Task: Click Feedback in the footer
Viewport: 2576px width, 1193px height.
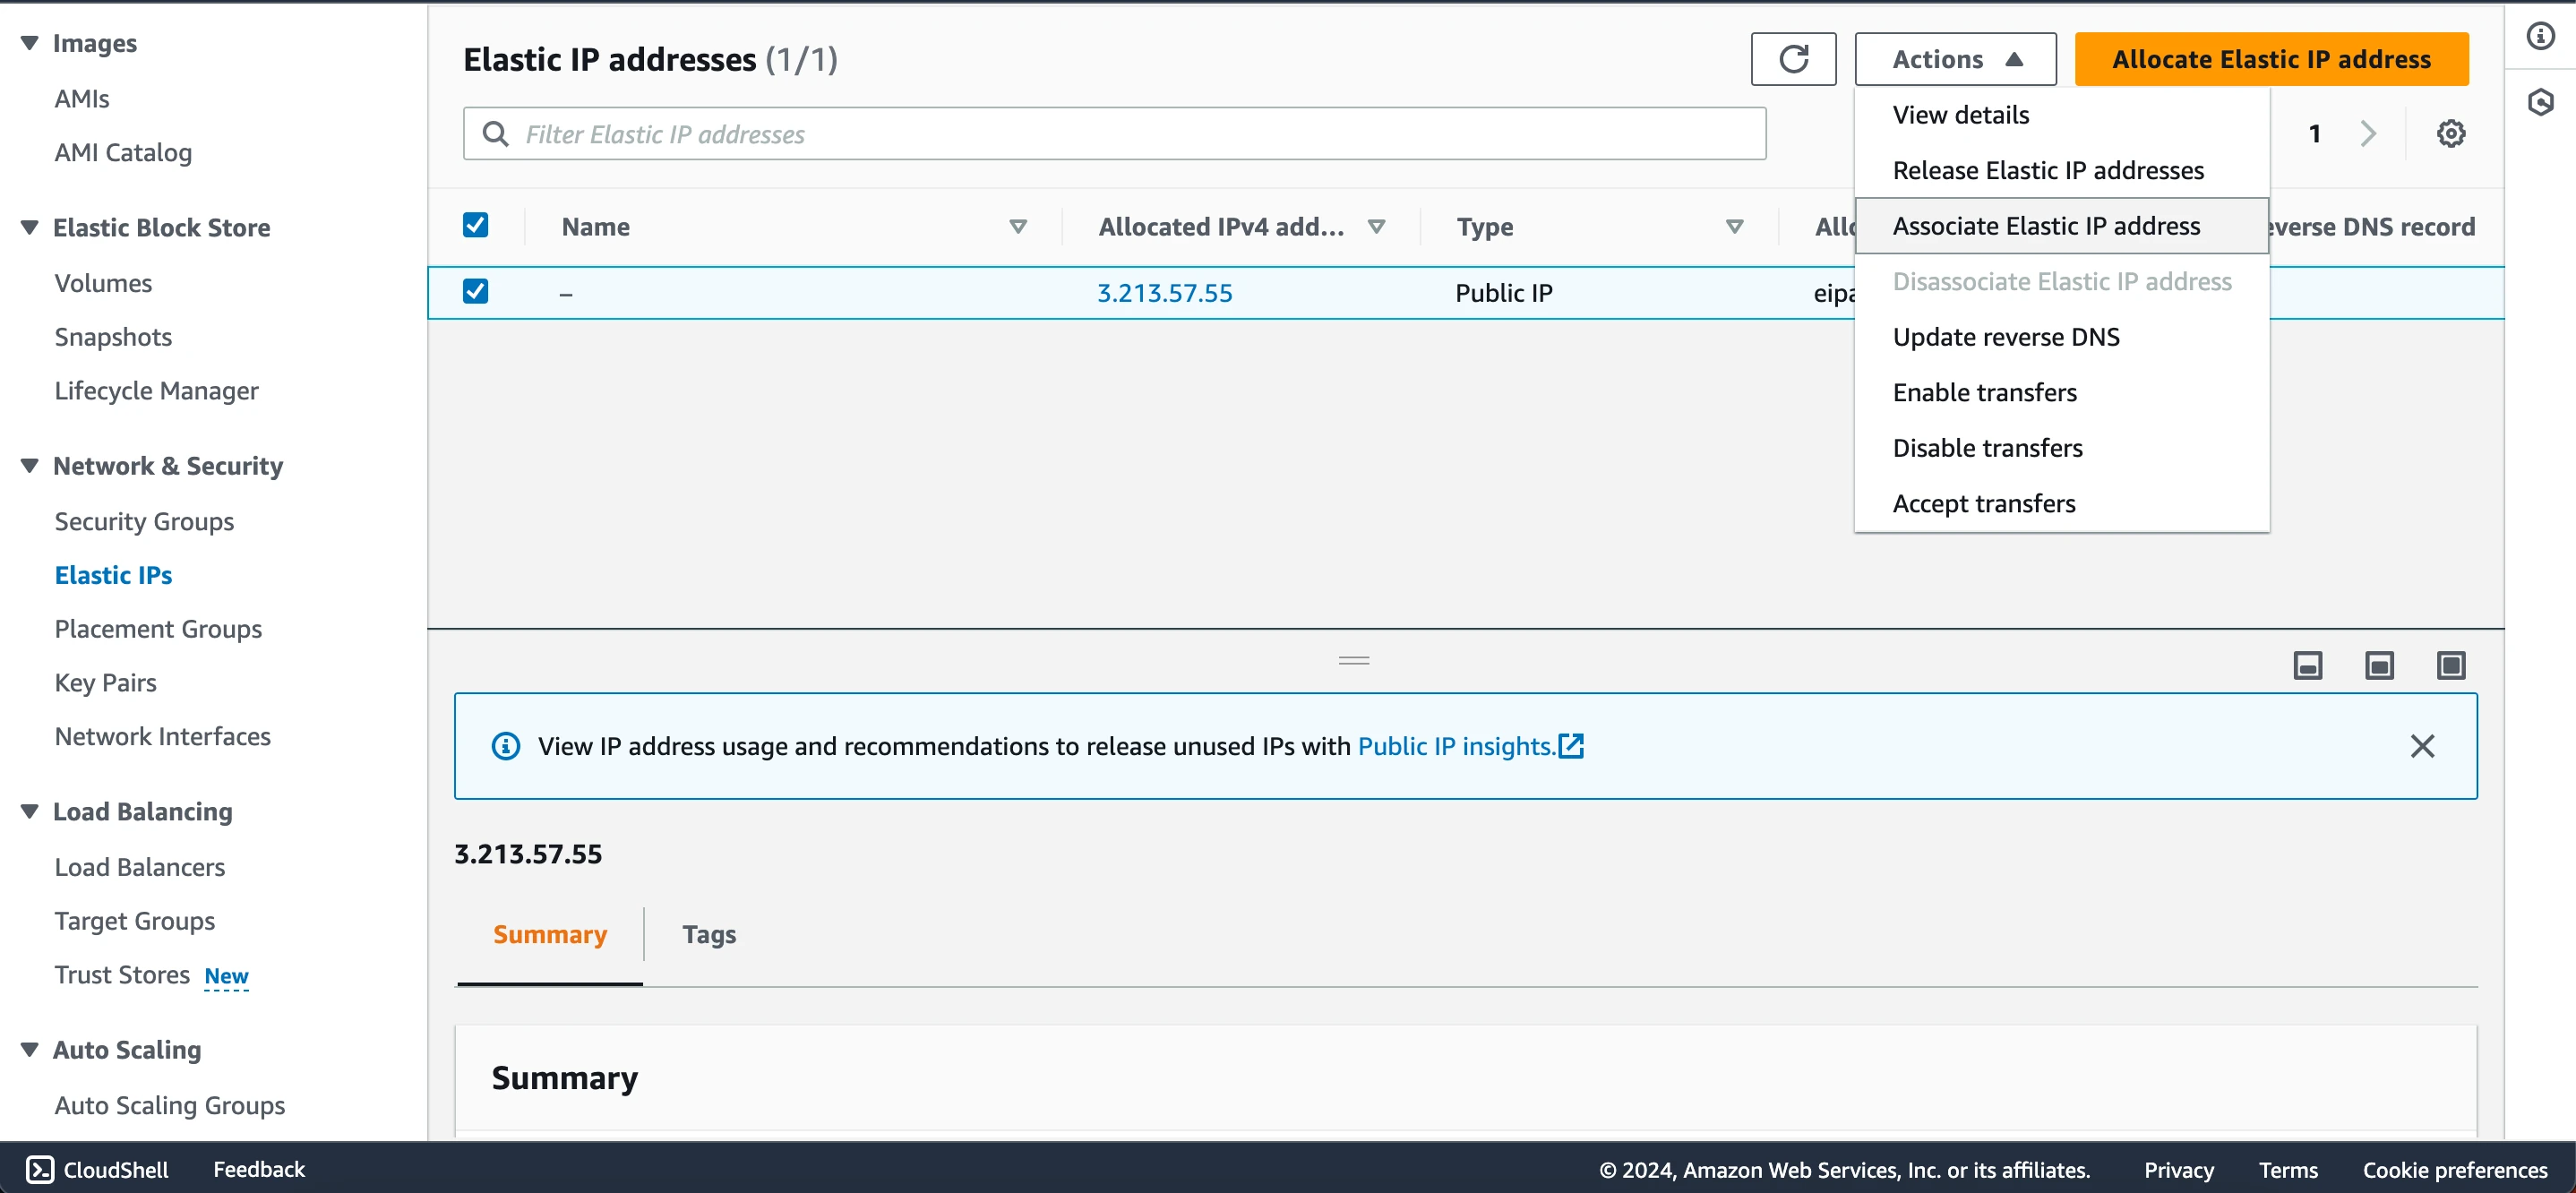Action: (x=259, y=1169)
